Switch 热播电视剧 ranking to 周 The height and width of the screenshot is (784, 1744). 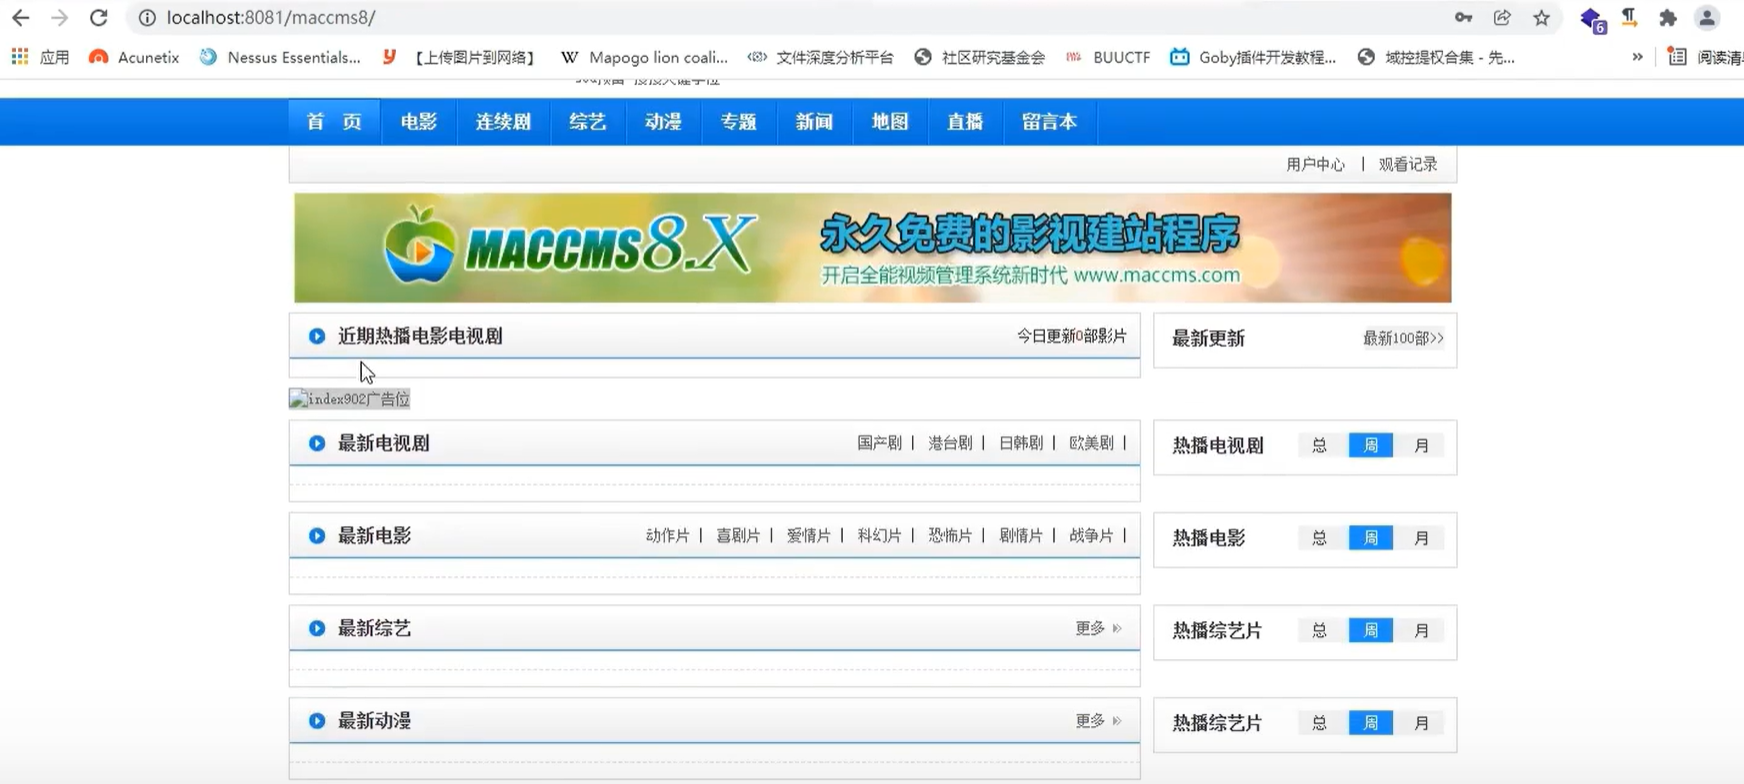pyautogui.click(x=1371, y=445)
